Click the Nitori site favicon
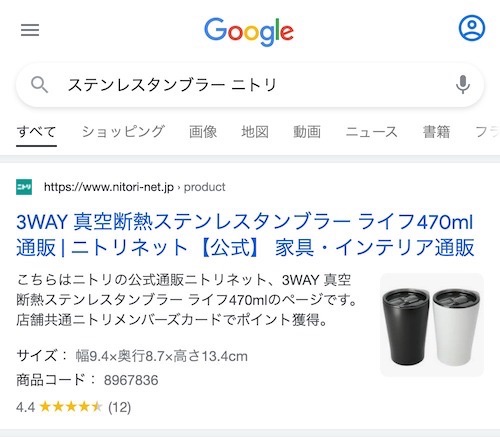The width and height of the screenshot is (500, 437). [x=24, y=187]
